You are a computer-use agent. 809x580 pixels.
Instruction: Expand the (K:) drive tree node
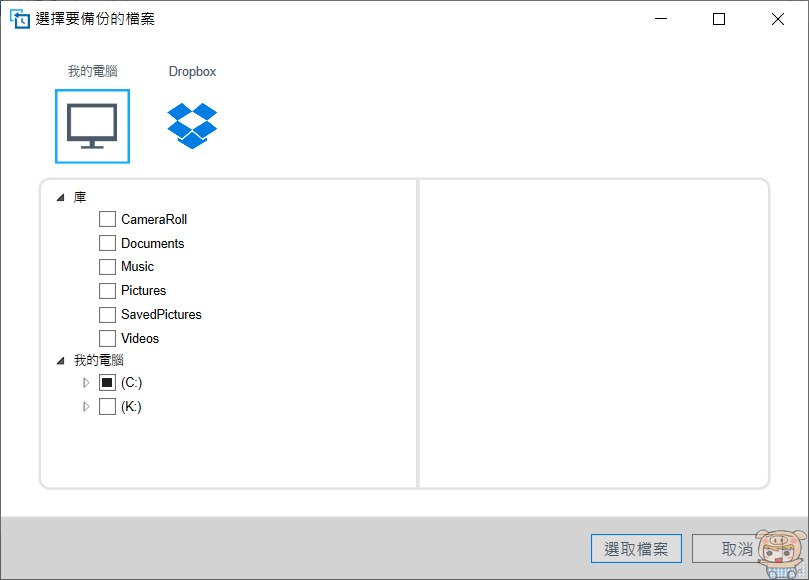click(85, 406)
